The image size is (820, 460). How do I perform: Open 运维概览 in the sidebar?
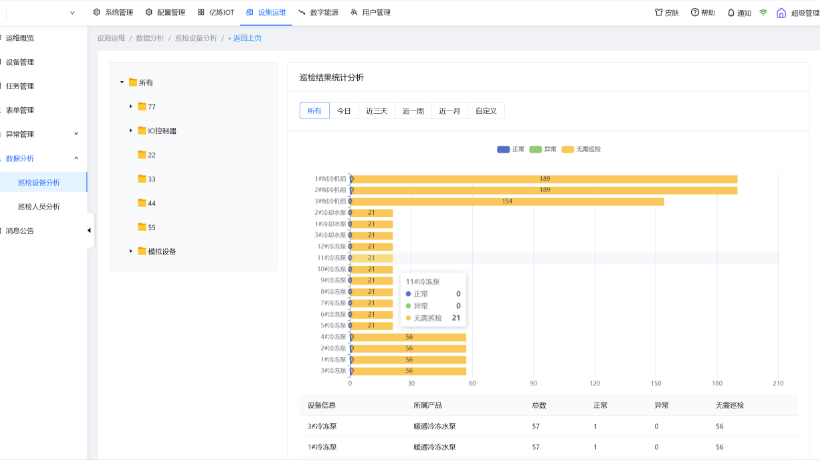(x=20, y=38)
